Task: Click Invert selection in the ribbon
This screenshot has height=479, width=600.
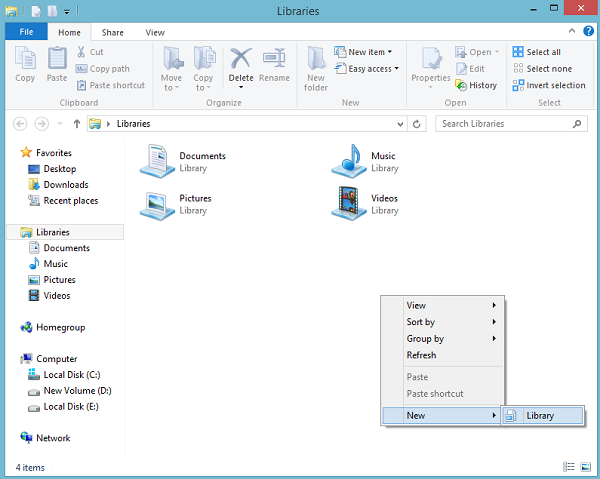Action: pyautogui.click(x=549, y=85)
